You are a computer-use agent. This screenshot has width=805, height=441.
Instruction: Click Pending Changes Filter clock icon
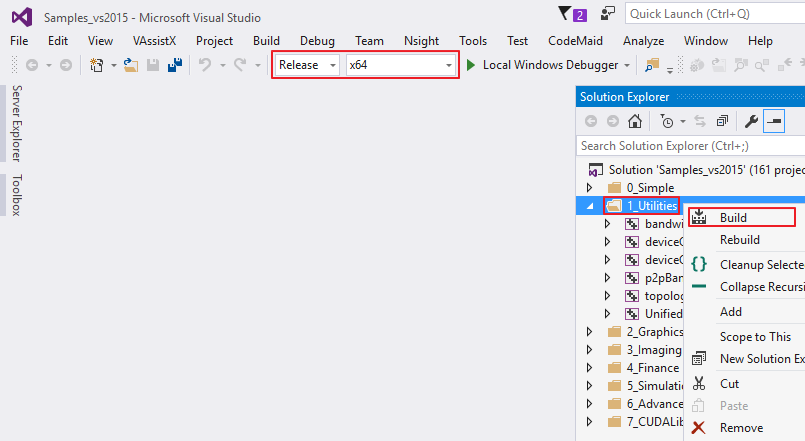pos(667,122)
